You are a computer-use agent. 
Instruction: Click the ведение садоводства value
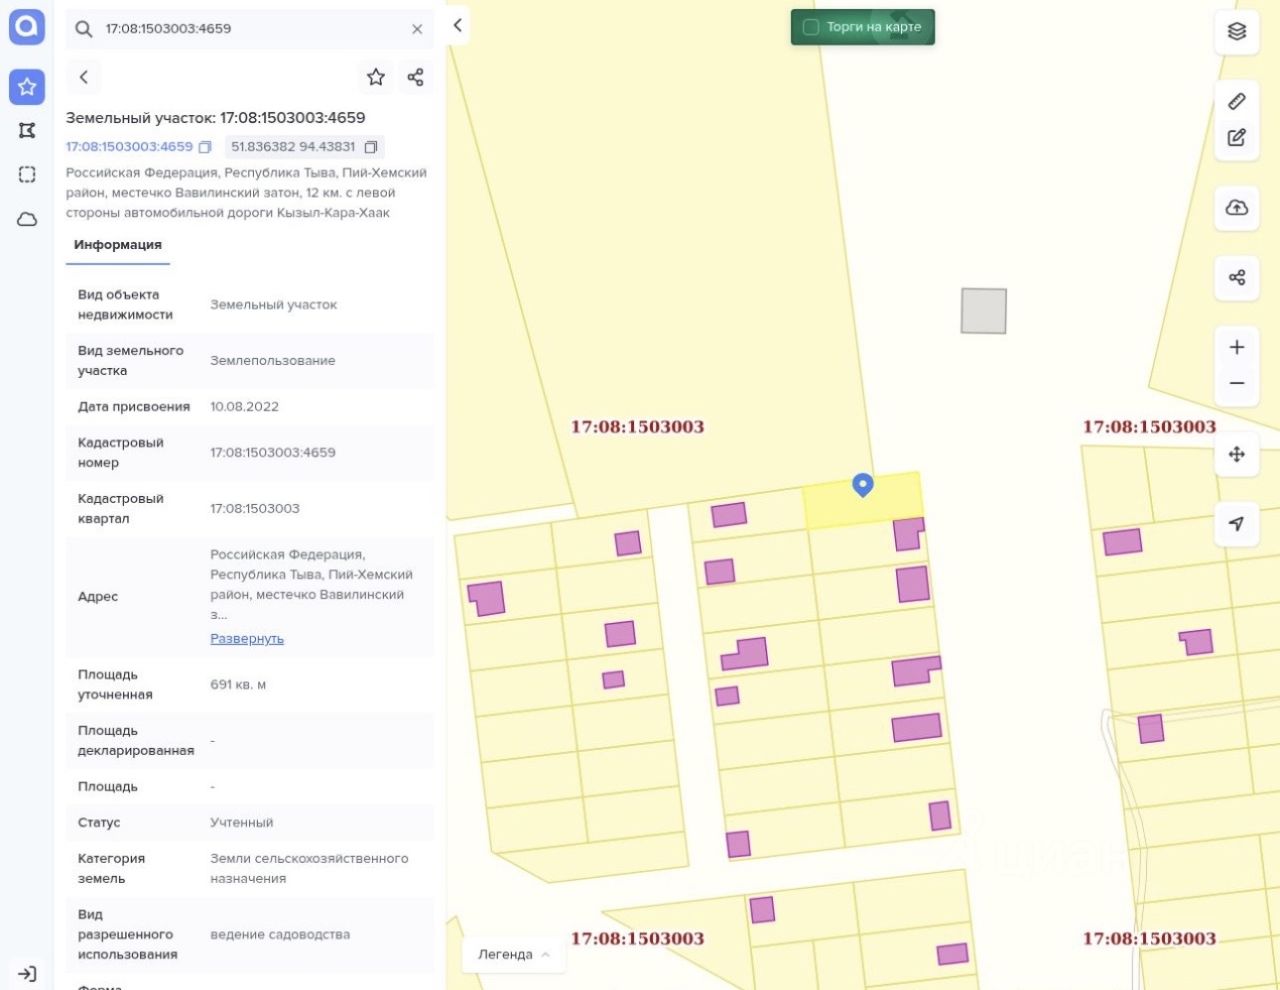pos(280,935)
